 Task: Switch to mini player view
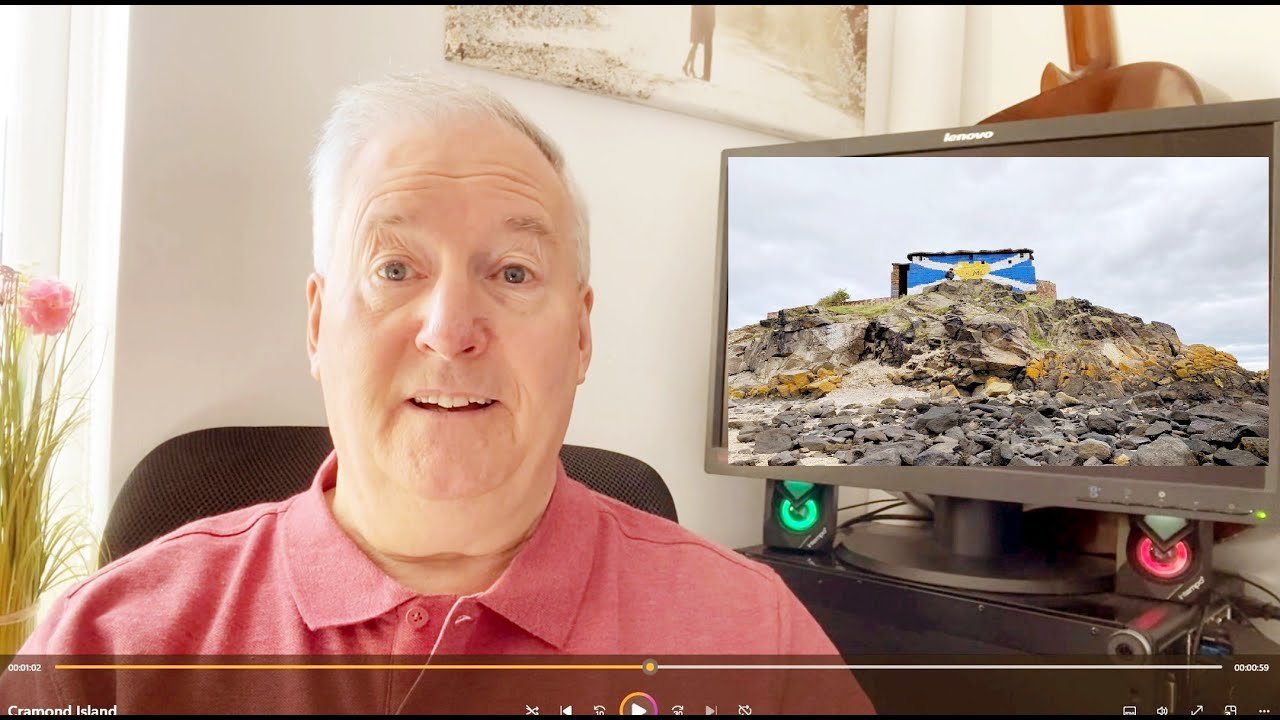click(x=1230, y=710)
